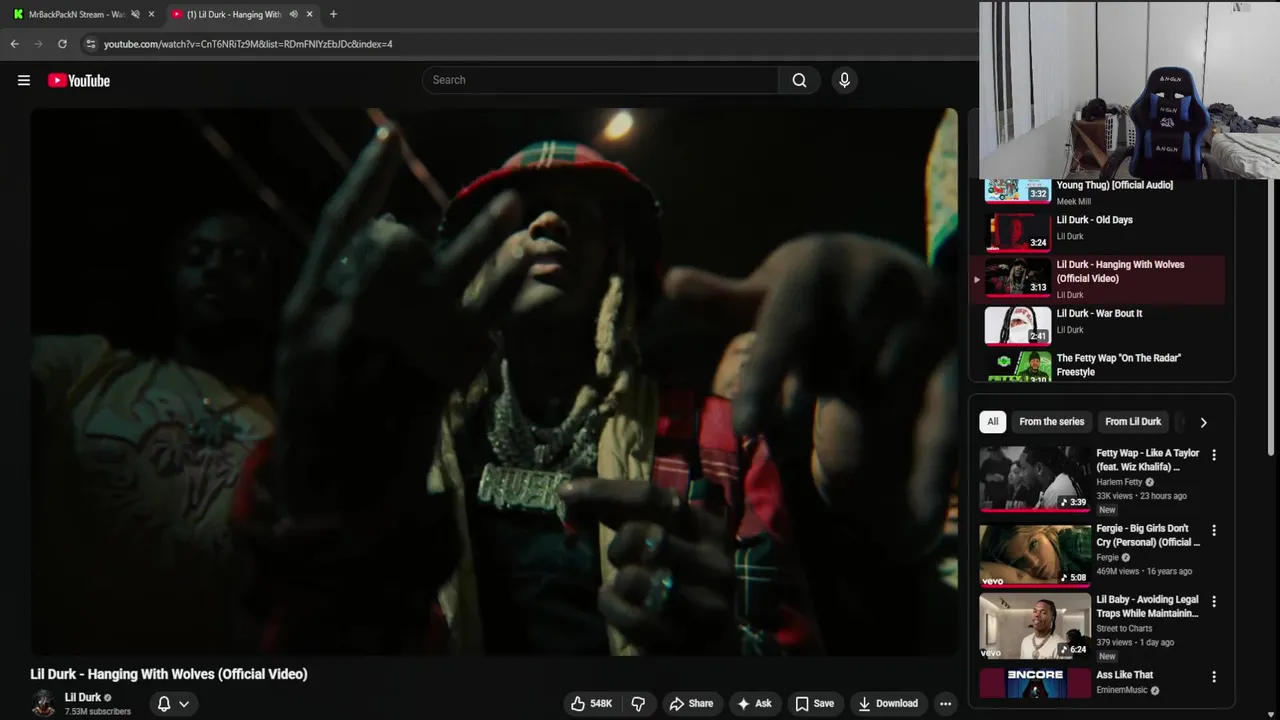
Task: Close the Lil Durk YouTube tab
Action: pos(309,14)
